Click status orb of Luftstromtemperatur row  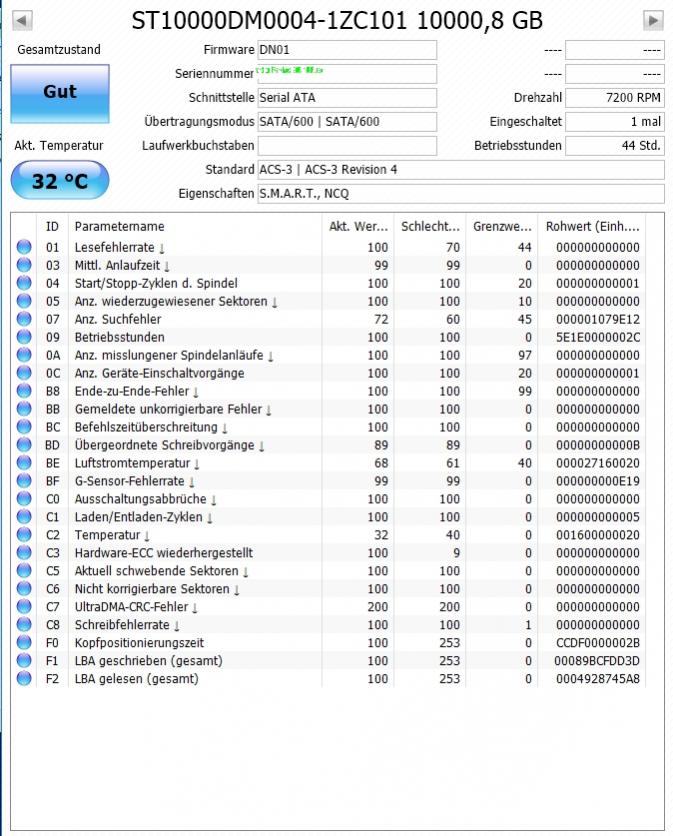24,463
